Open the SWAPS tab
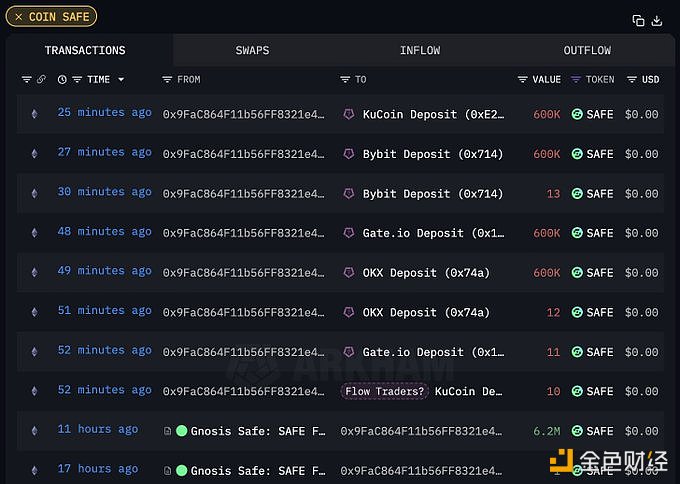The height and width of the screenshot is (484, 680). click(x=252, y=50)
